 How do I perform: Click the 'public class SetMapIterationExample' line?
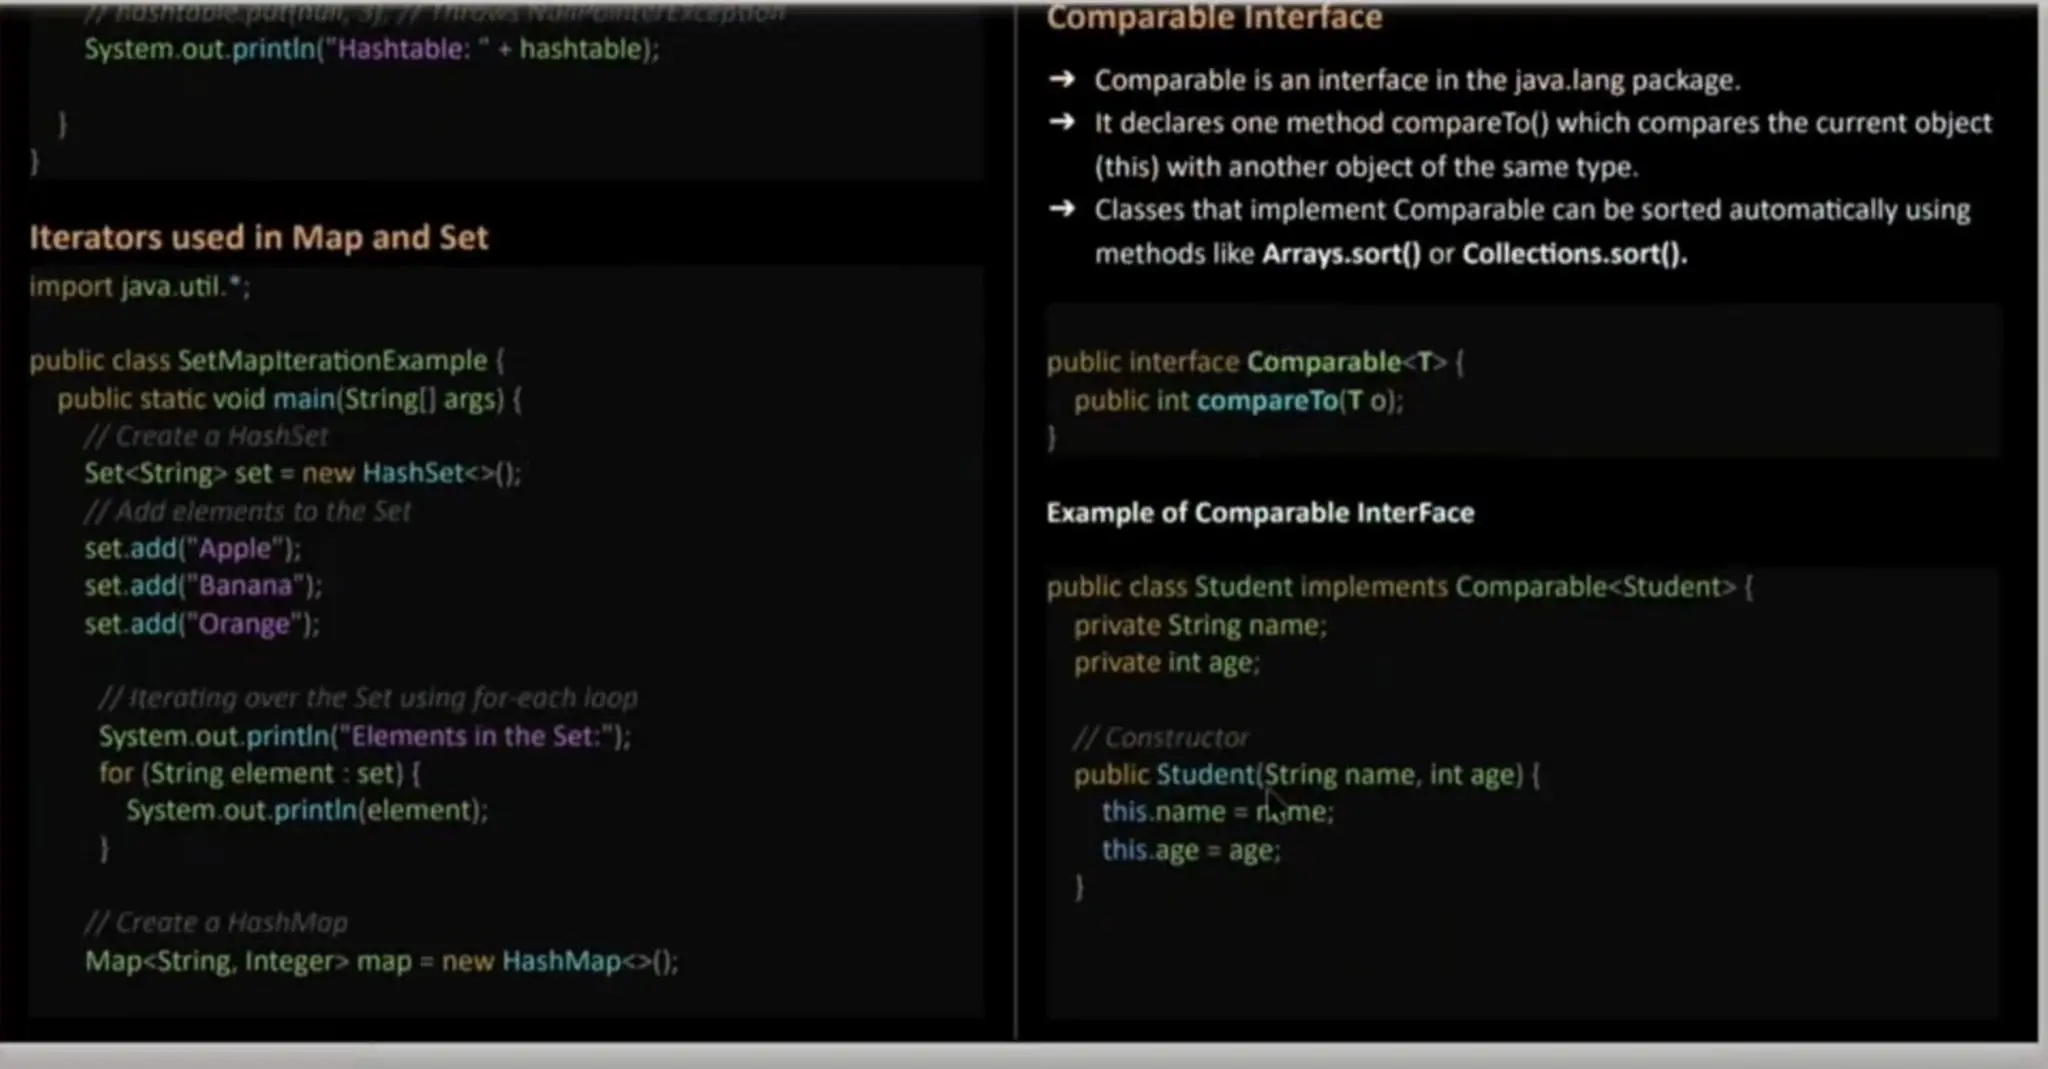pyautogui.click(x=267, y=361)
